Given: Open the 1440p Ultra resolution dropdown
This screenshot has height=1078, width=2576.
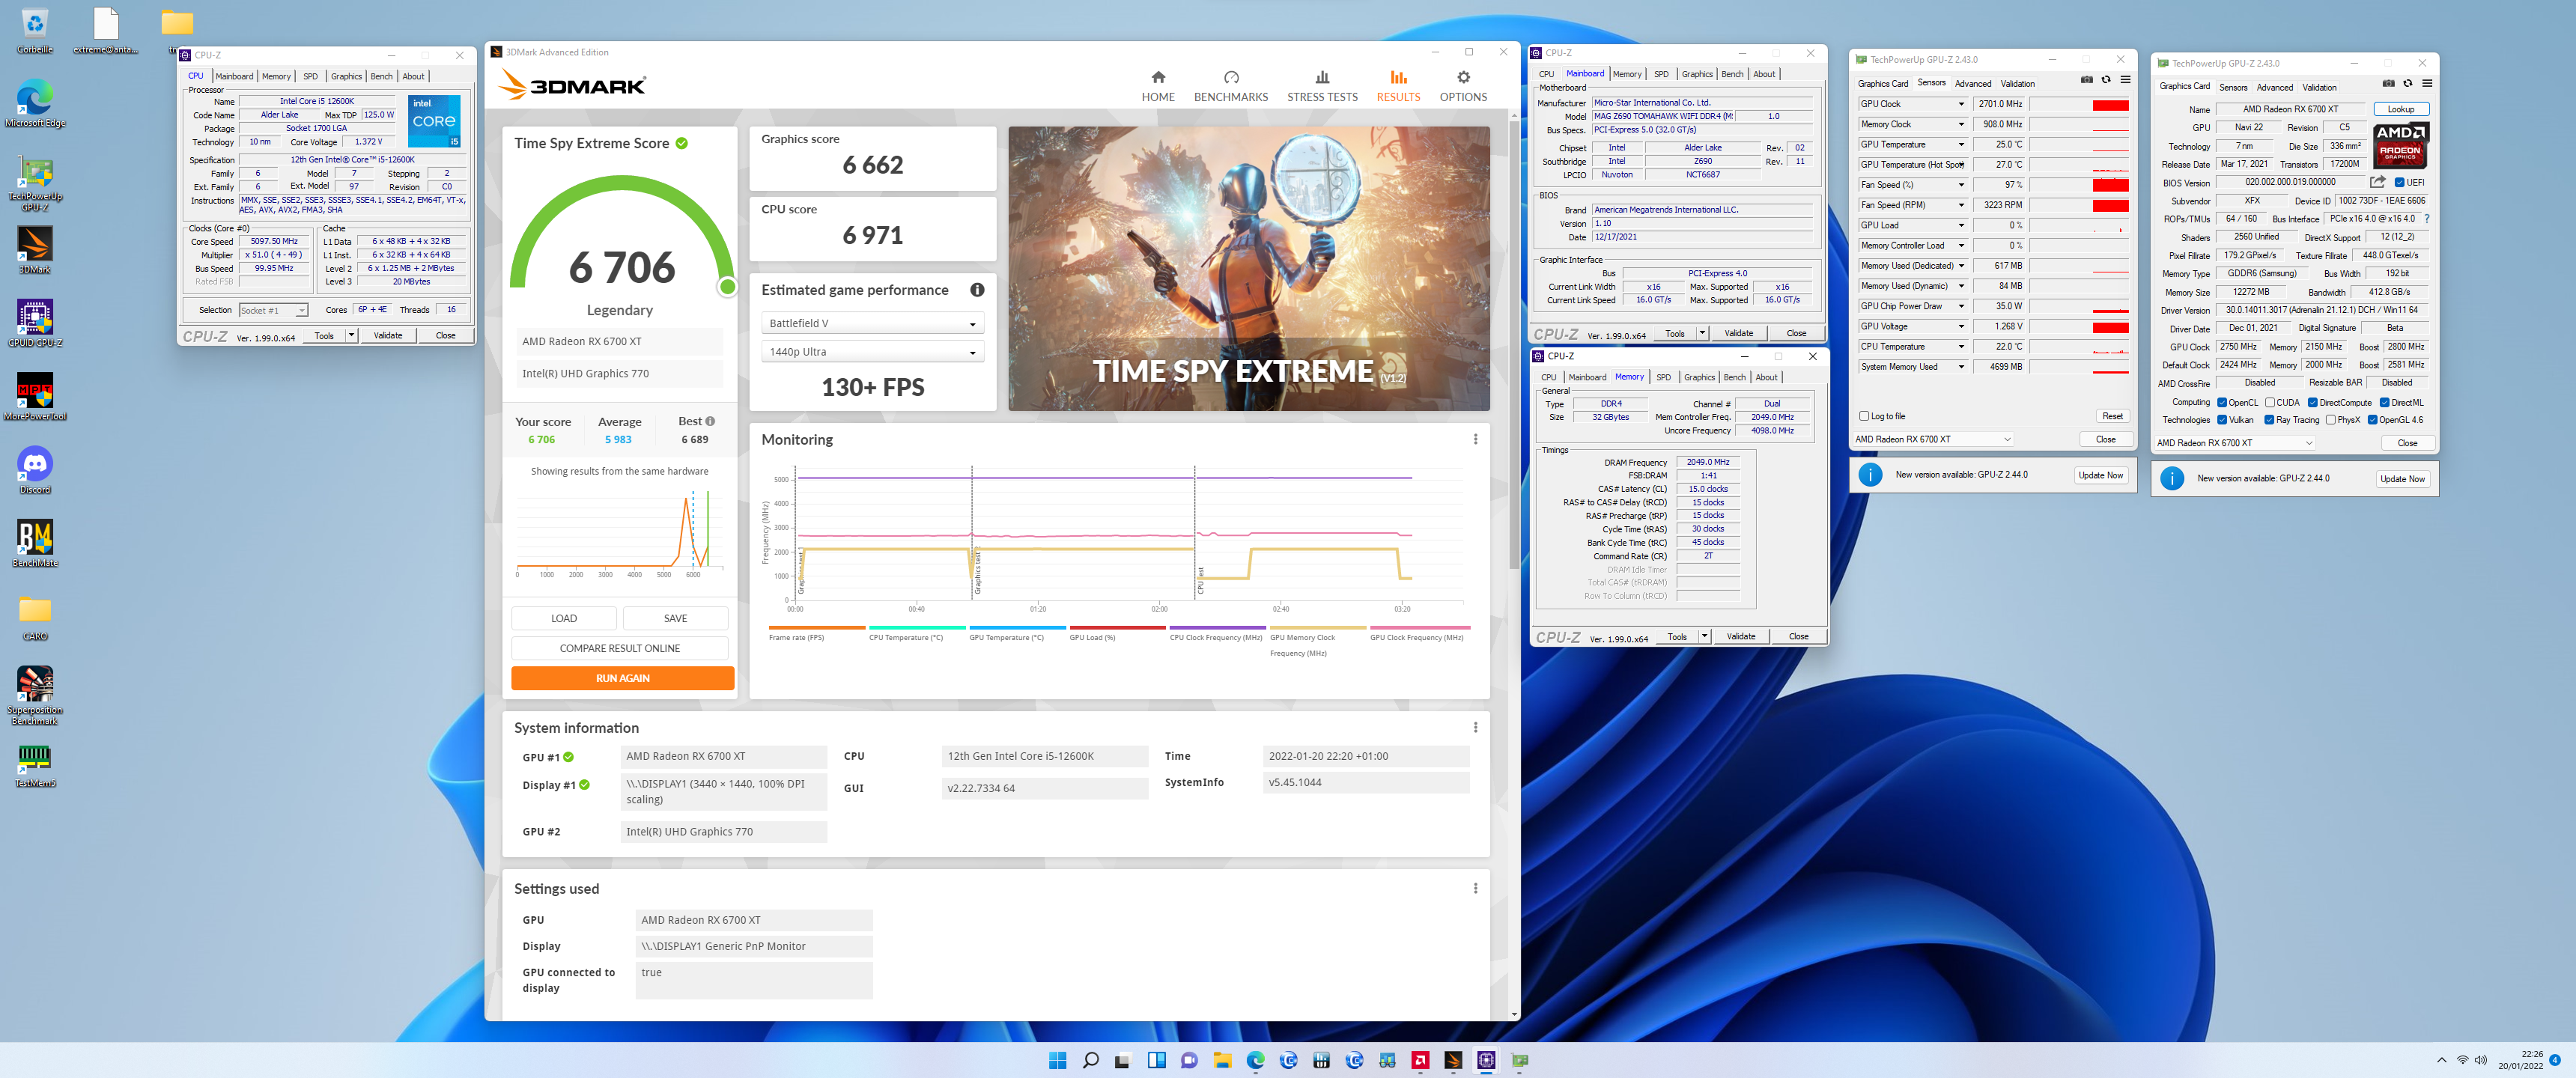Looking at the screenshot, I should click(872, 352).
